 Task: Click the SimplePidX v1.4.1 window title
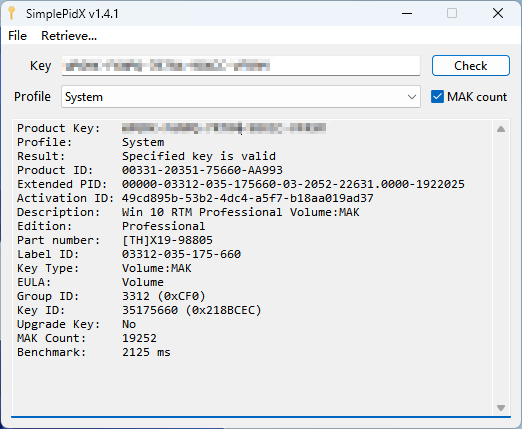click(x=72, y=14)
